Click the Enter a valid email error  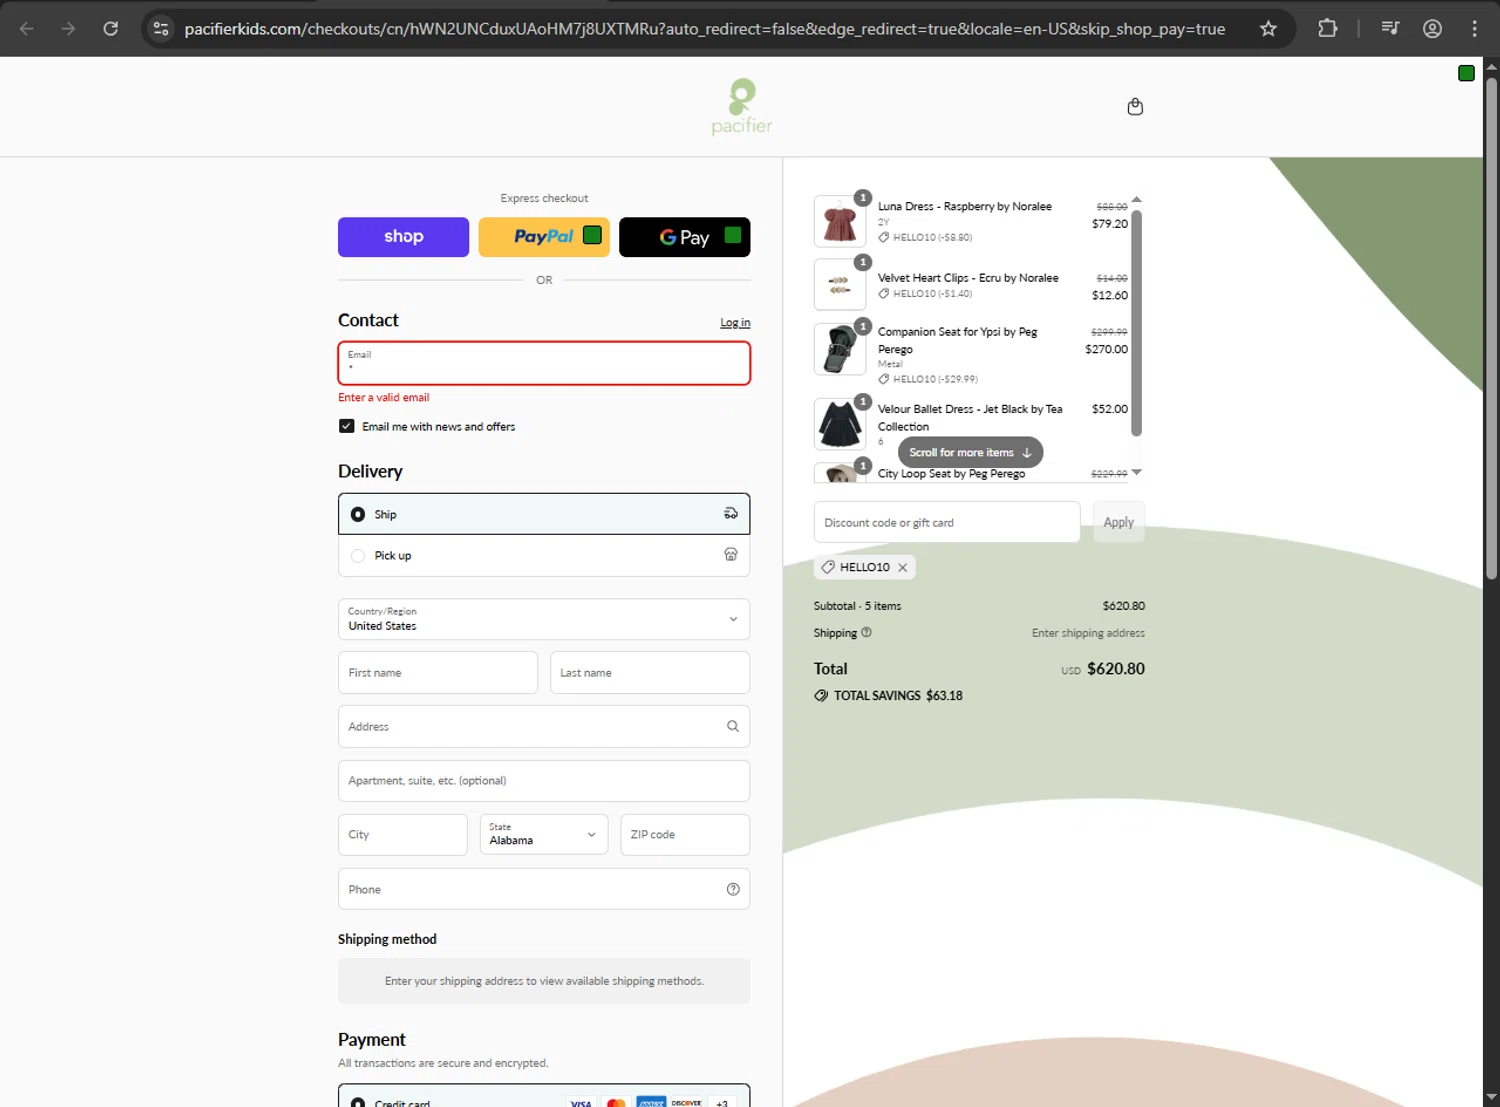coord(384,397)
